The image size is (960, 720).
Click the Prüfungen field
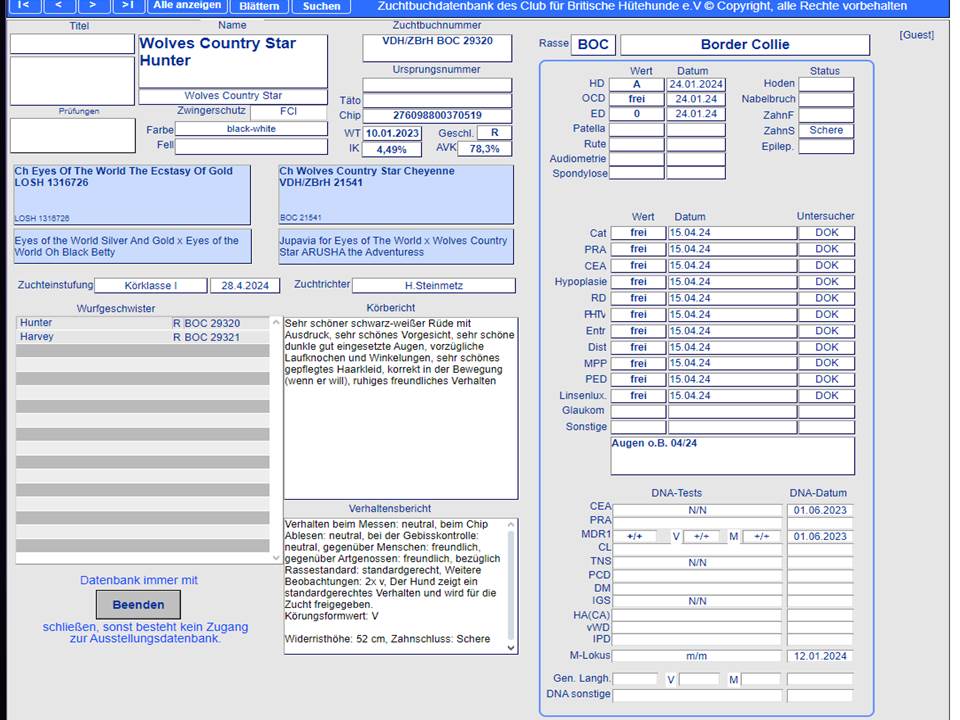click(x=73, y=135)
